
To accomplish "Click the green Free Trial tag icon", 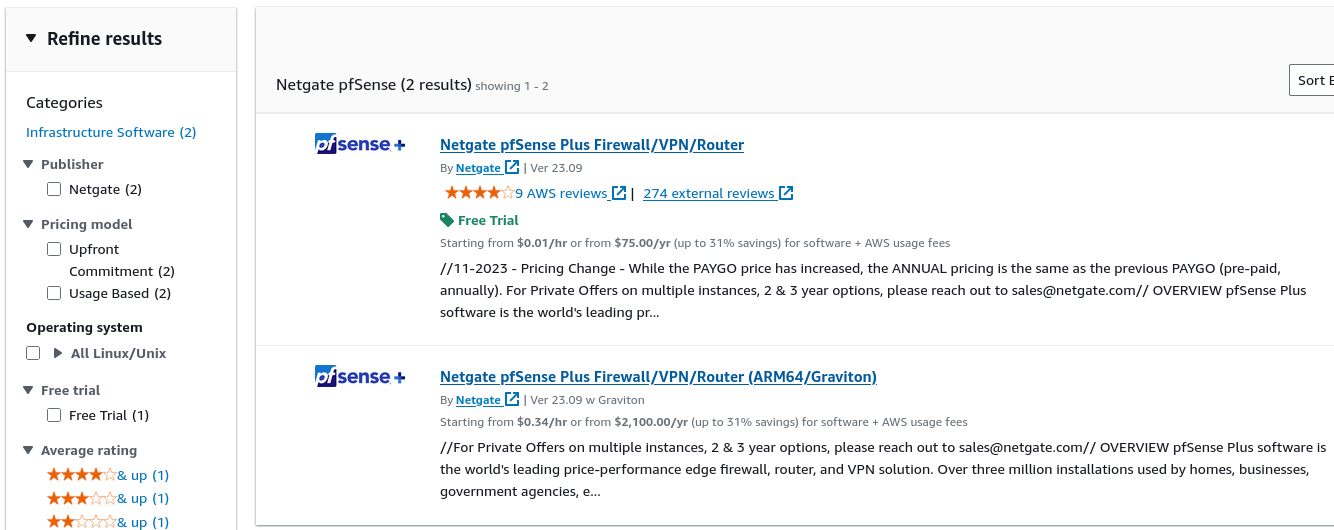I will click(447, 220).
